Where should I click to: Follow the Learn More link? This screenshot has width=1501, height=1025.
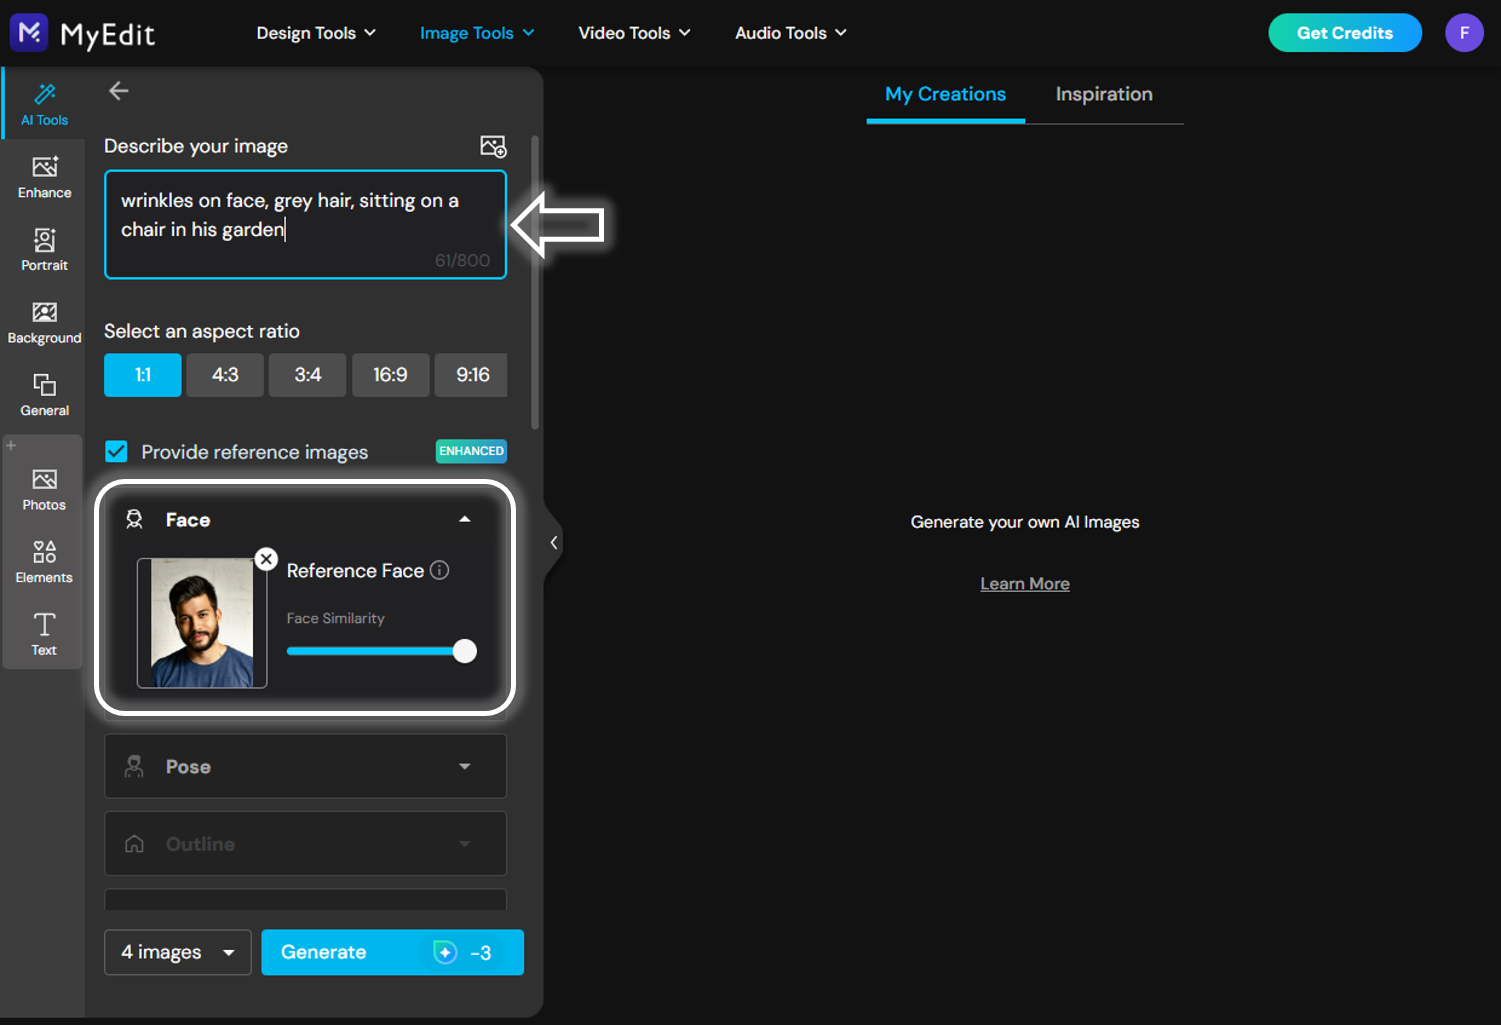click(1025, 584)
